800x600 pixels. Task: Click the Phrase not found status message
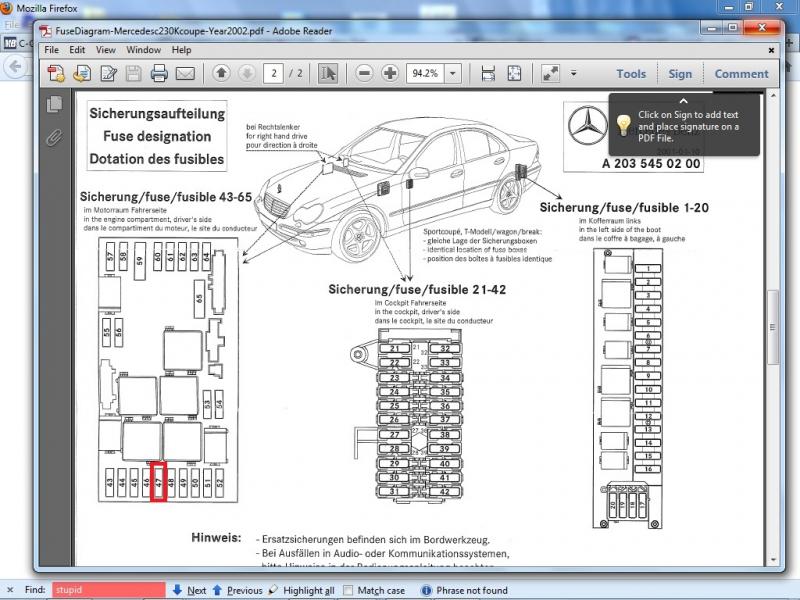coord(472,590)
